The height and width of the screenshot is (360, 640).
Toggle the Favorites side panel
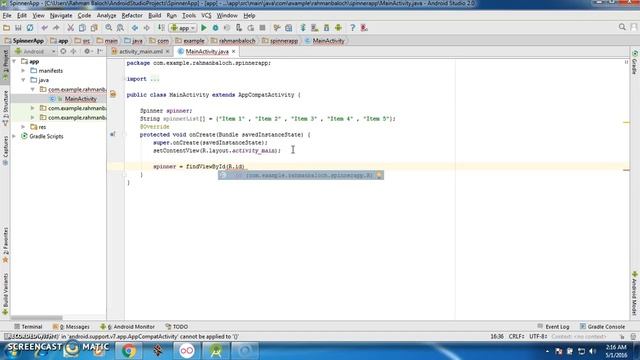click(x=5, y=245)
